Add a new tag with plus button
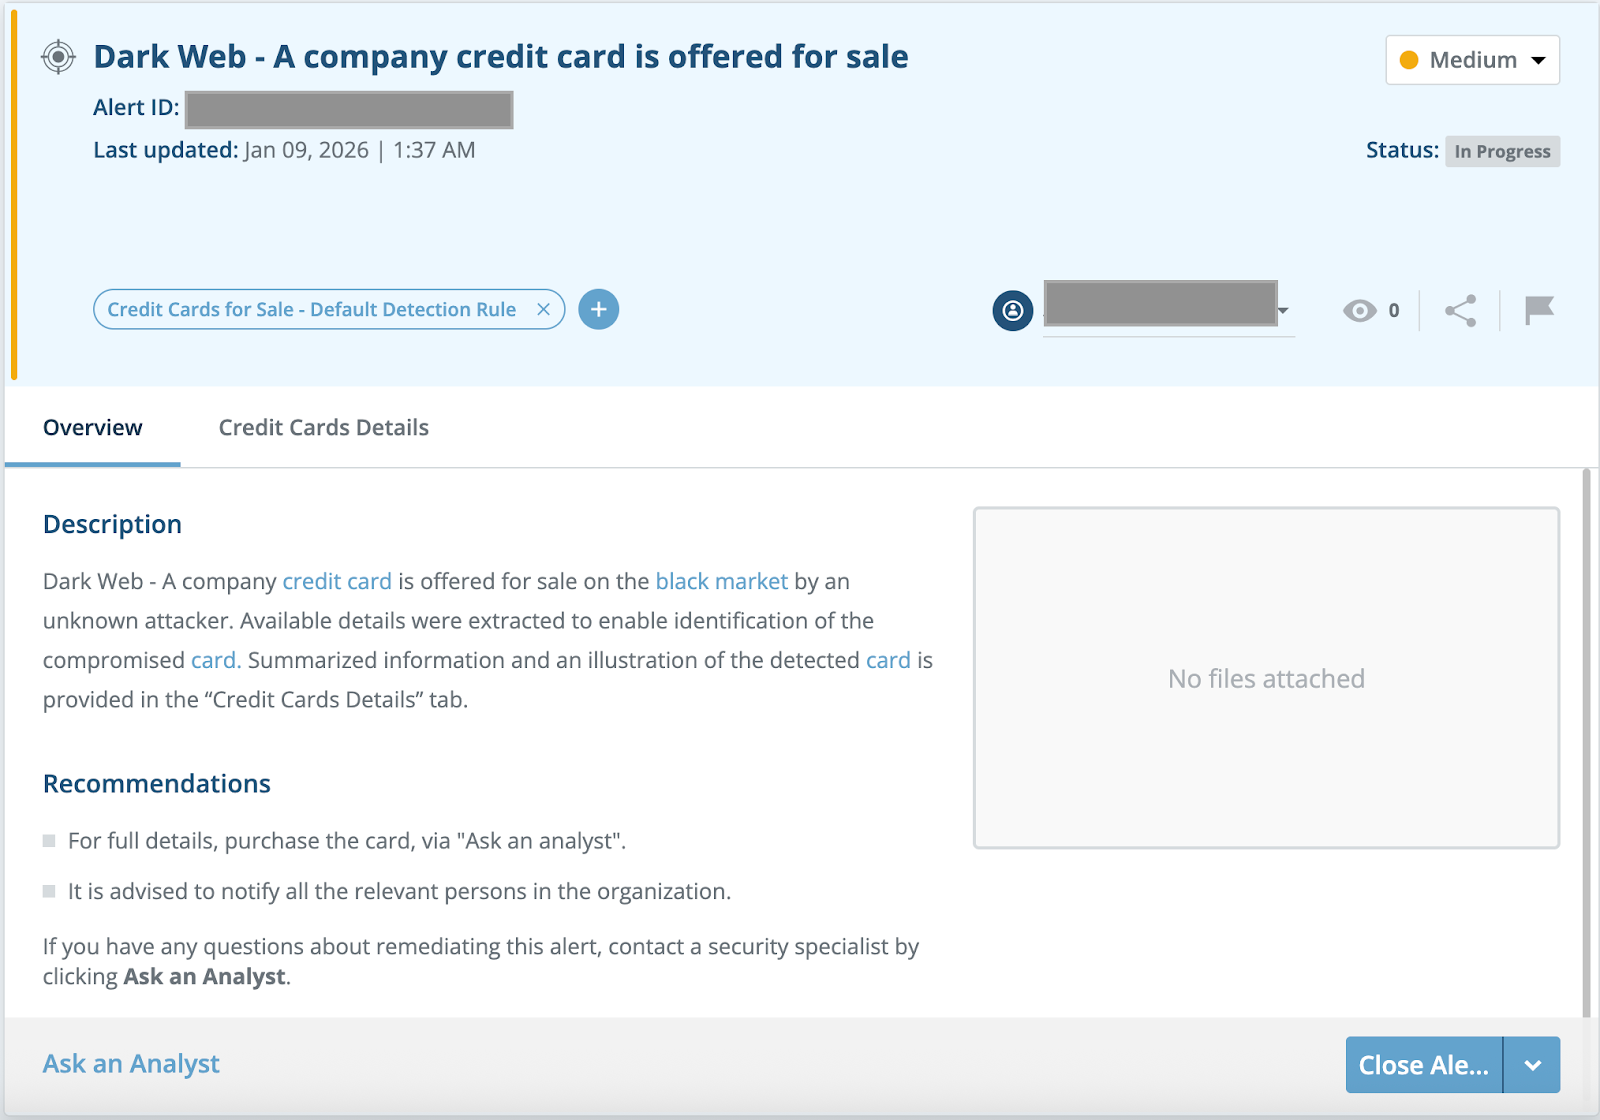1600x1120 pixels. [598, 310]
